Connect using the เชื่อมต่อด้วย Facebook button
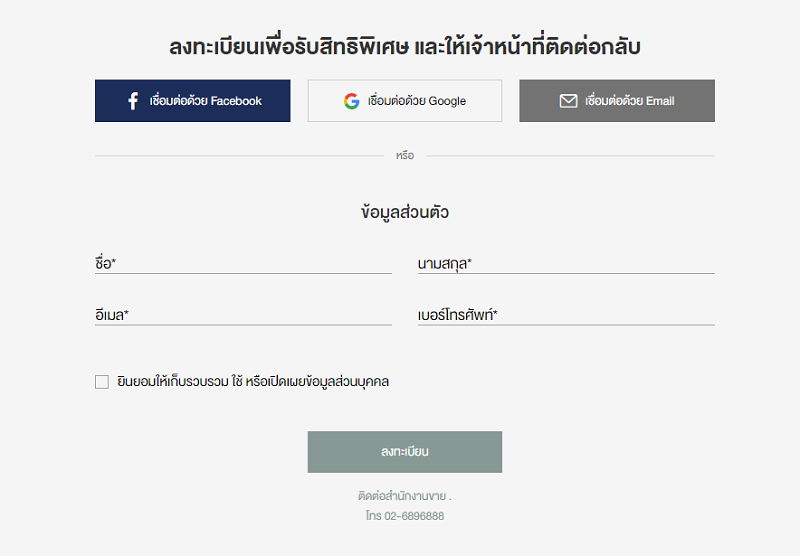The width and height of the screenshot is (800, 556). (x=192, y=100)
